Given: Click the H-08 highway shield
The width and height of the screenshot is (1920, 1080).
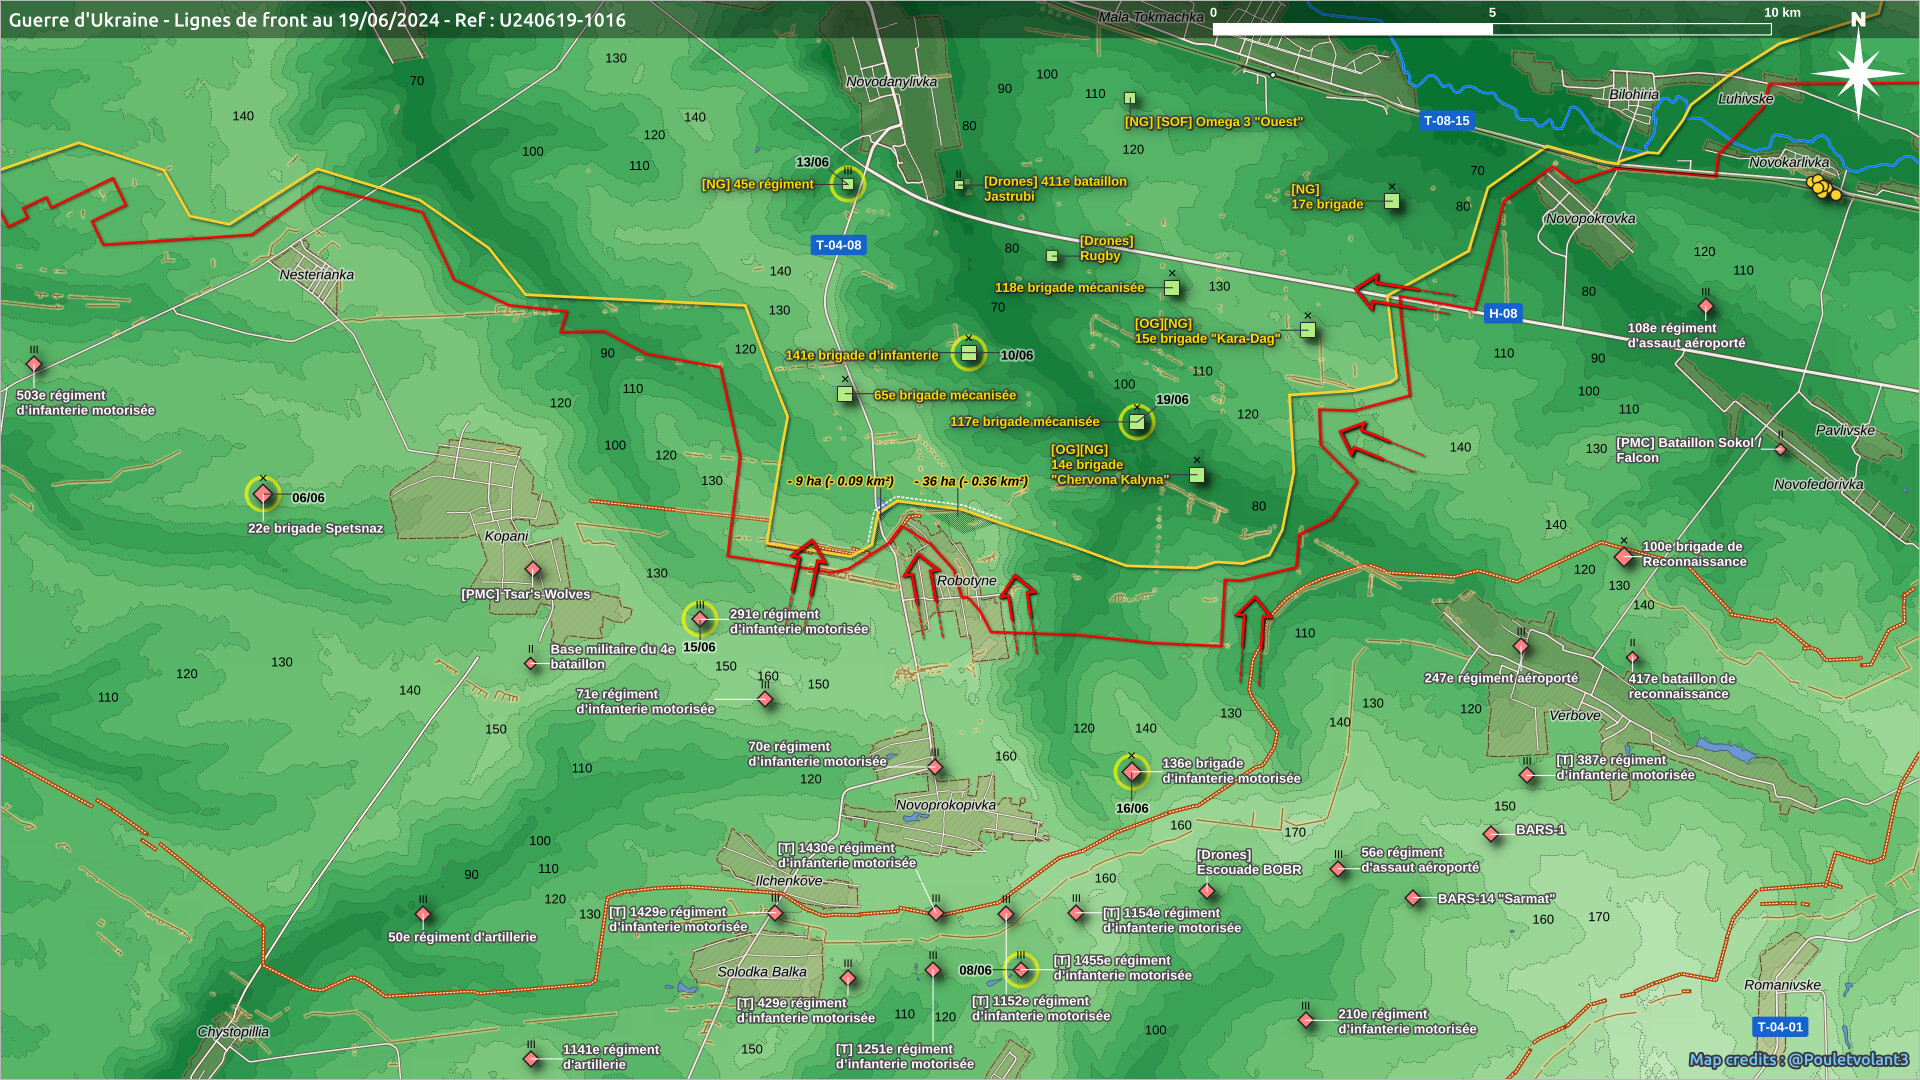Looking at the screenshot, I should [1502, 313].
